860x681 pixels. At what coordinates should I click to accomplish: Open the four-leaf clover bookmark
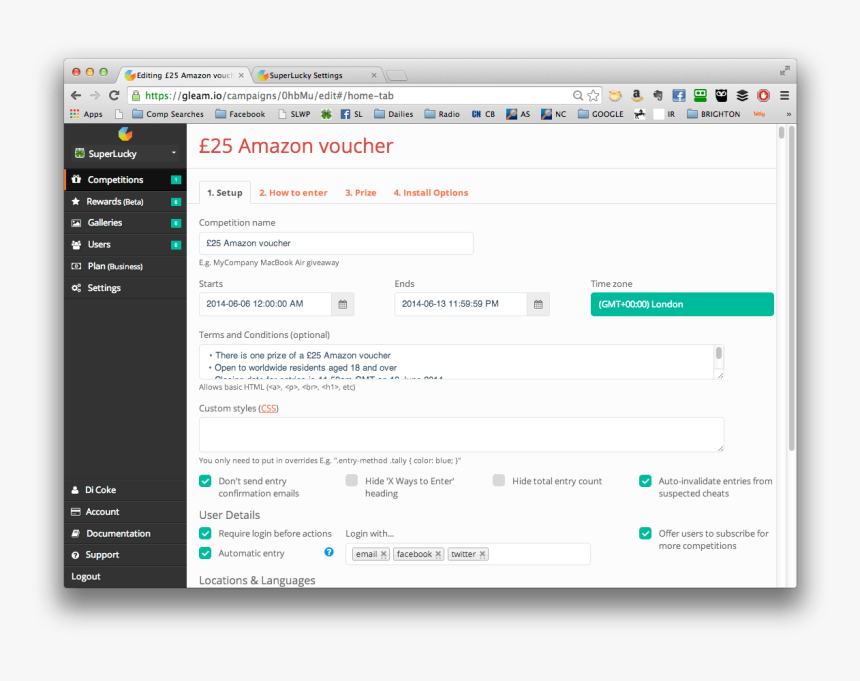(326, 114)
